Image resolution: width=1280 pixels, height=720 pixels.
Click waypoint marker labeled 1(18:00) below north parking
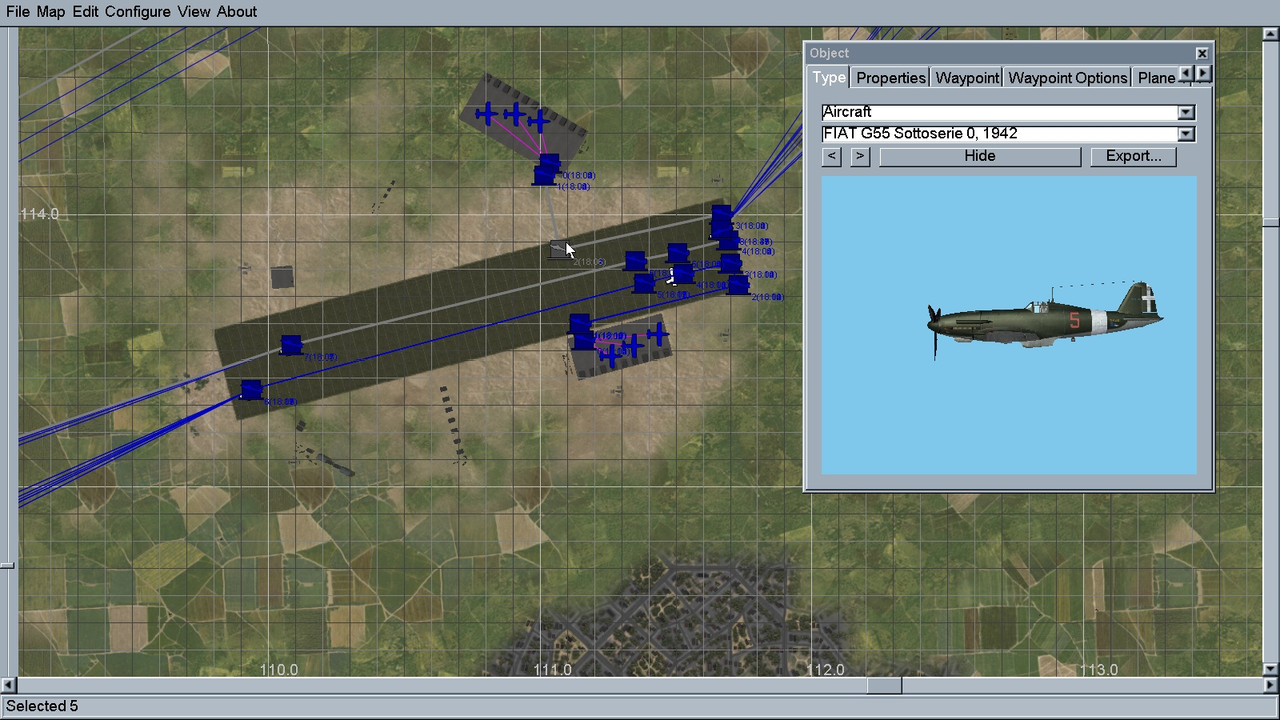(x=544, y=176)
